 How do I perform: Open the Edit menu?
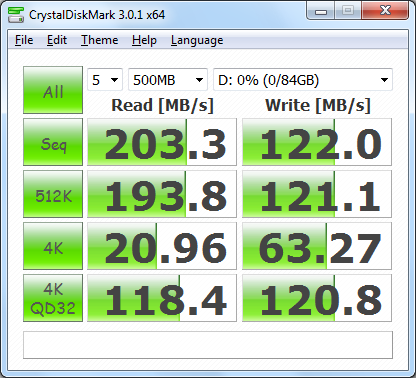point(57,40)
